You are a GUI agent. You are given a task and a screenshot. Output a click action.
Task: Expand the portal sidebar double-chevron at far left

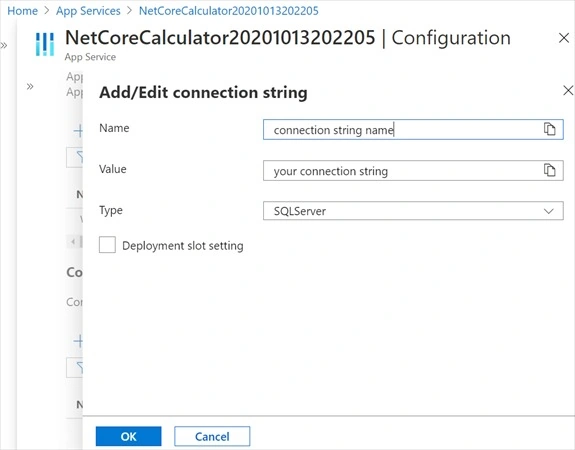click(4, 45)
